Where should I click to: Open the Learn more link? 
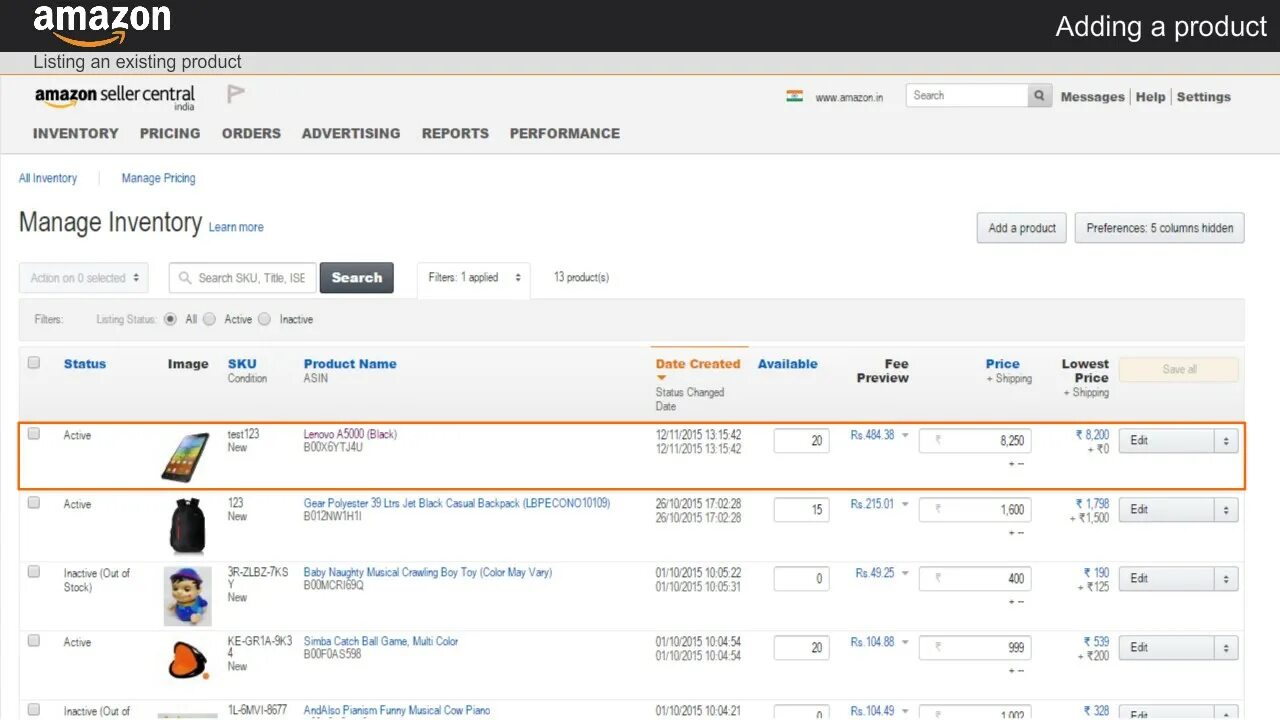coord(236,227)
